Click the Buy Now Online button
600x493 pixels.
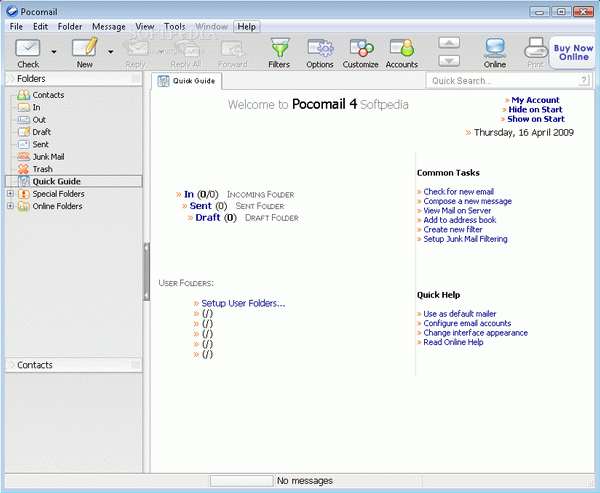[x=573, y=52]
